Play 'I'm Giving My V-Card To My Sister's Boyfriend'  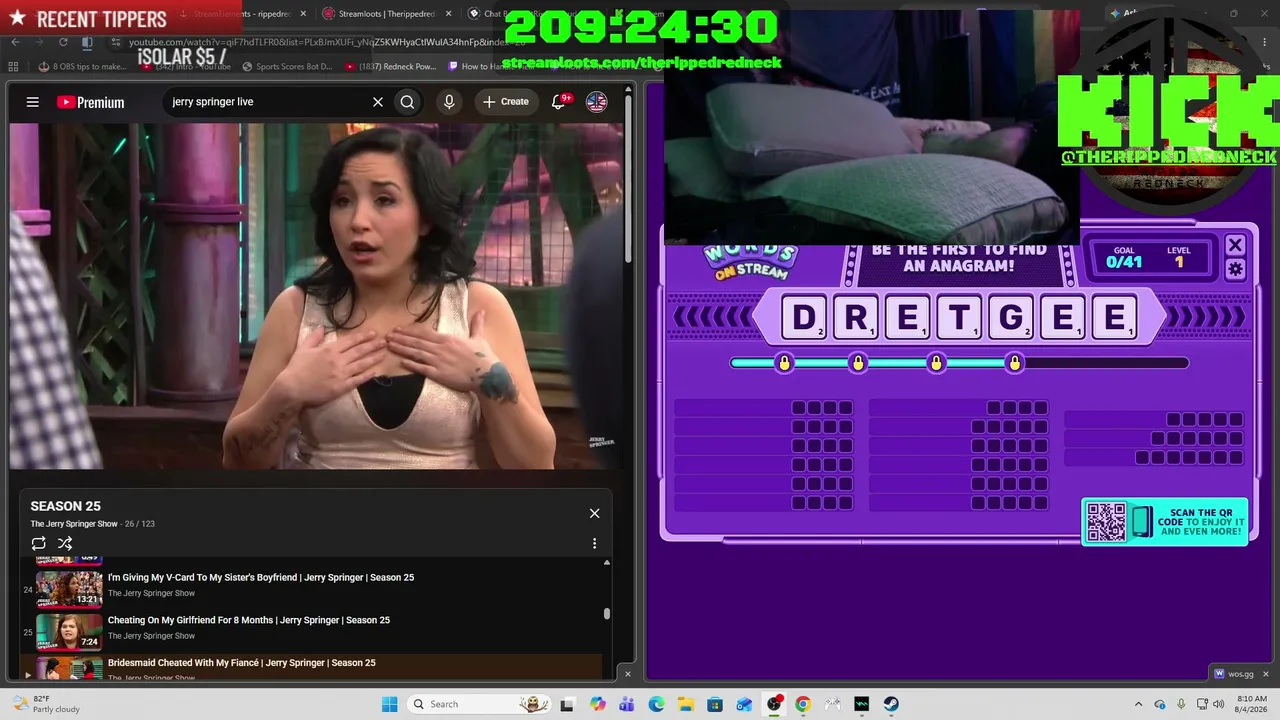(261, 578)
